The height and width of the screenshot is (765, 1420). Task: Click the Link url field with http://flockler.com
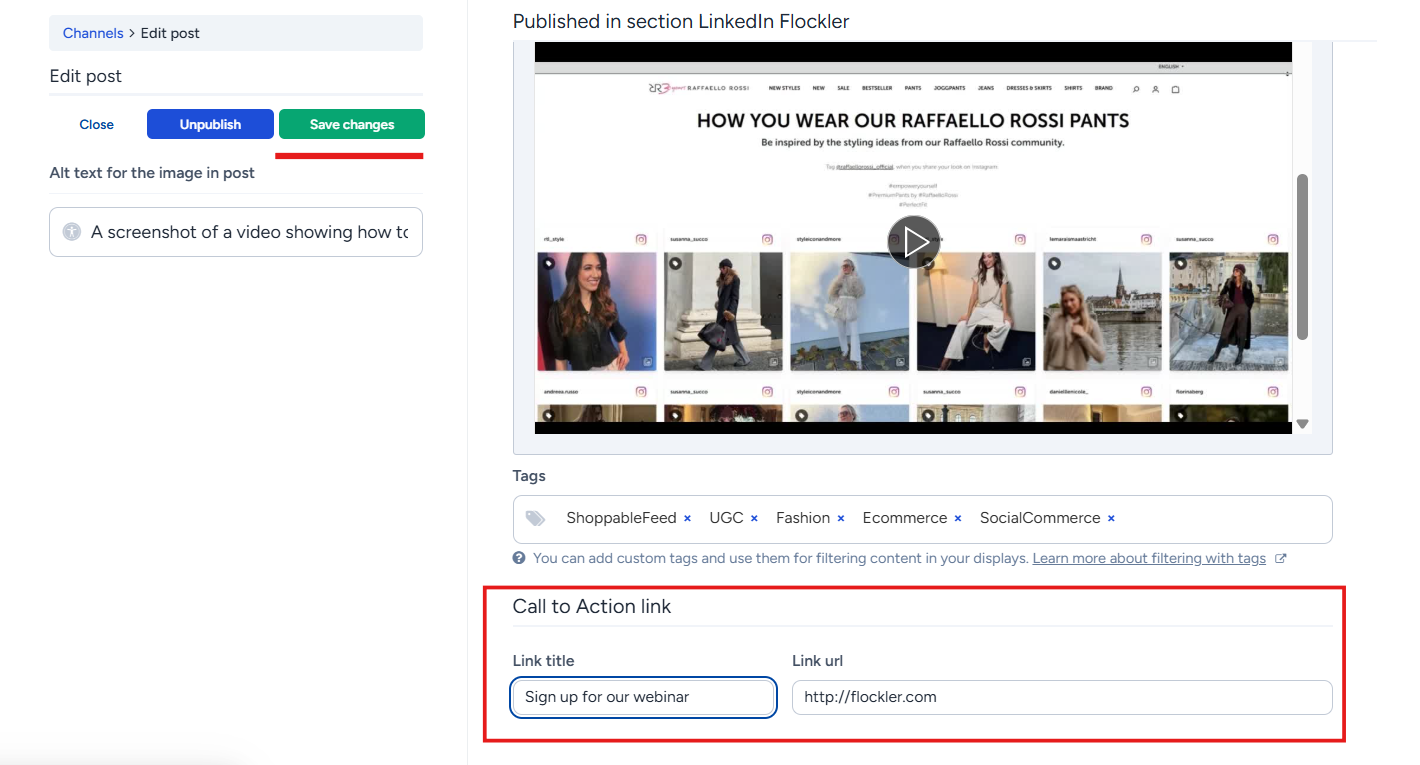[1062, 697]
